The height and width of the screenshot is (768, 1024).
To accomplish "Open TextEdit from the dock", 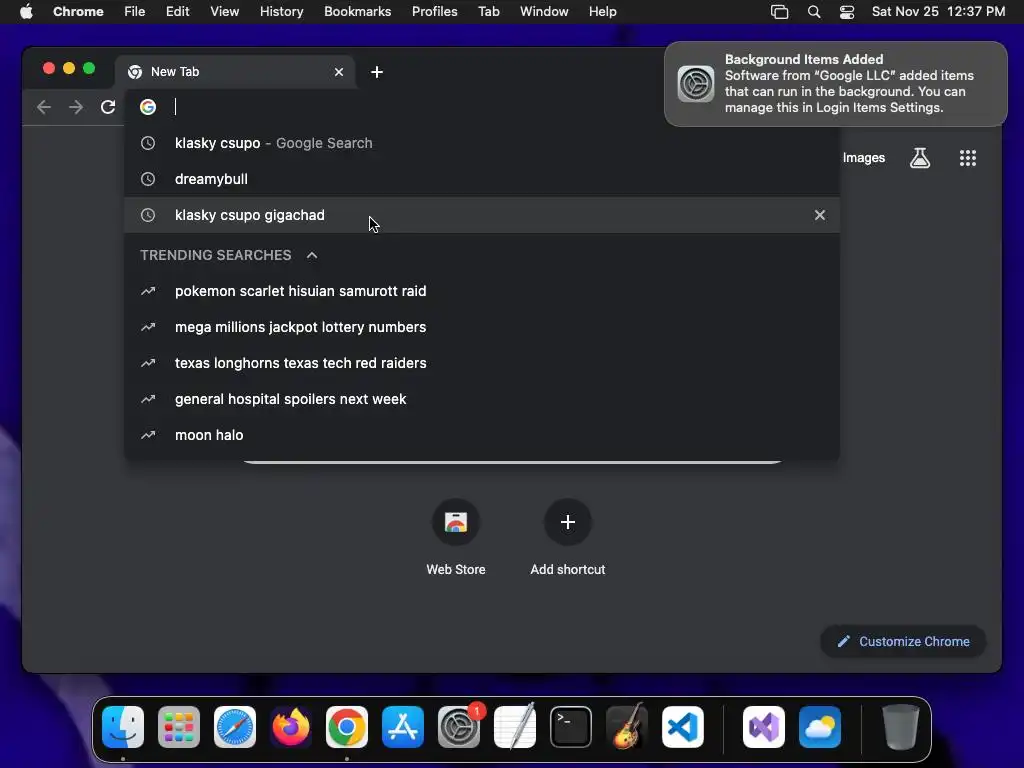I will tap(515, 727).
